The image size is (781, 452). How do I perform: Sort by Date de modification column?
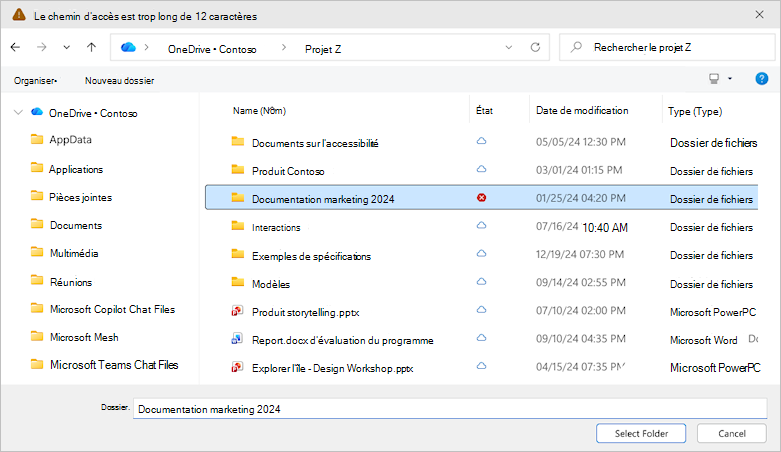point(582,111)
